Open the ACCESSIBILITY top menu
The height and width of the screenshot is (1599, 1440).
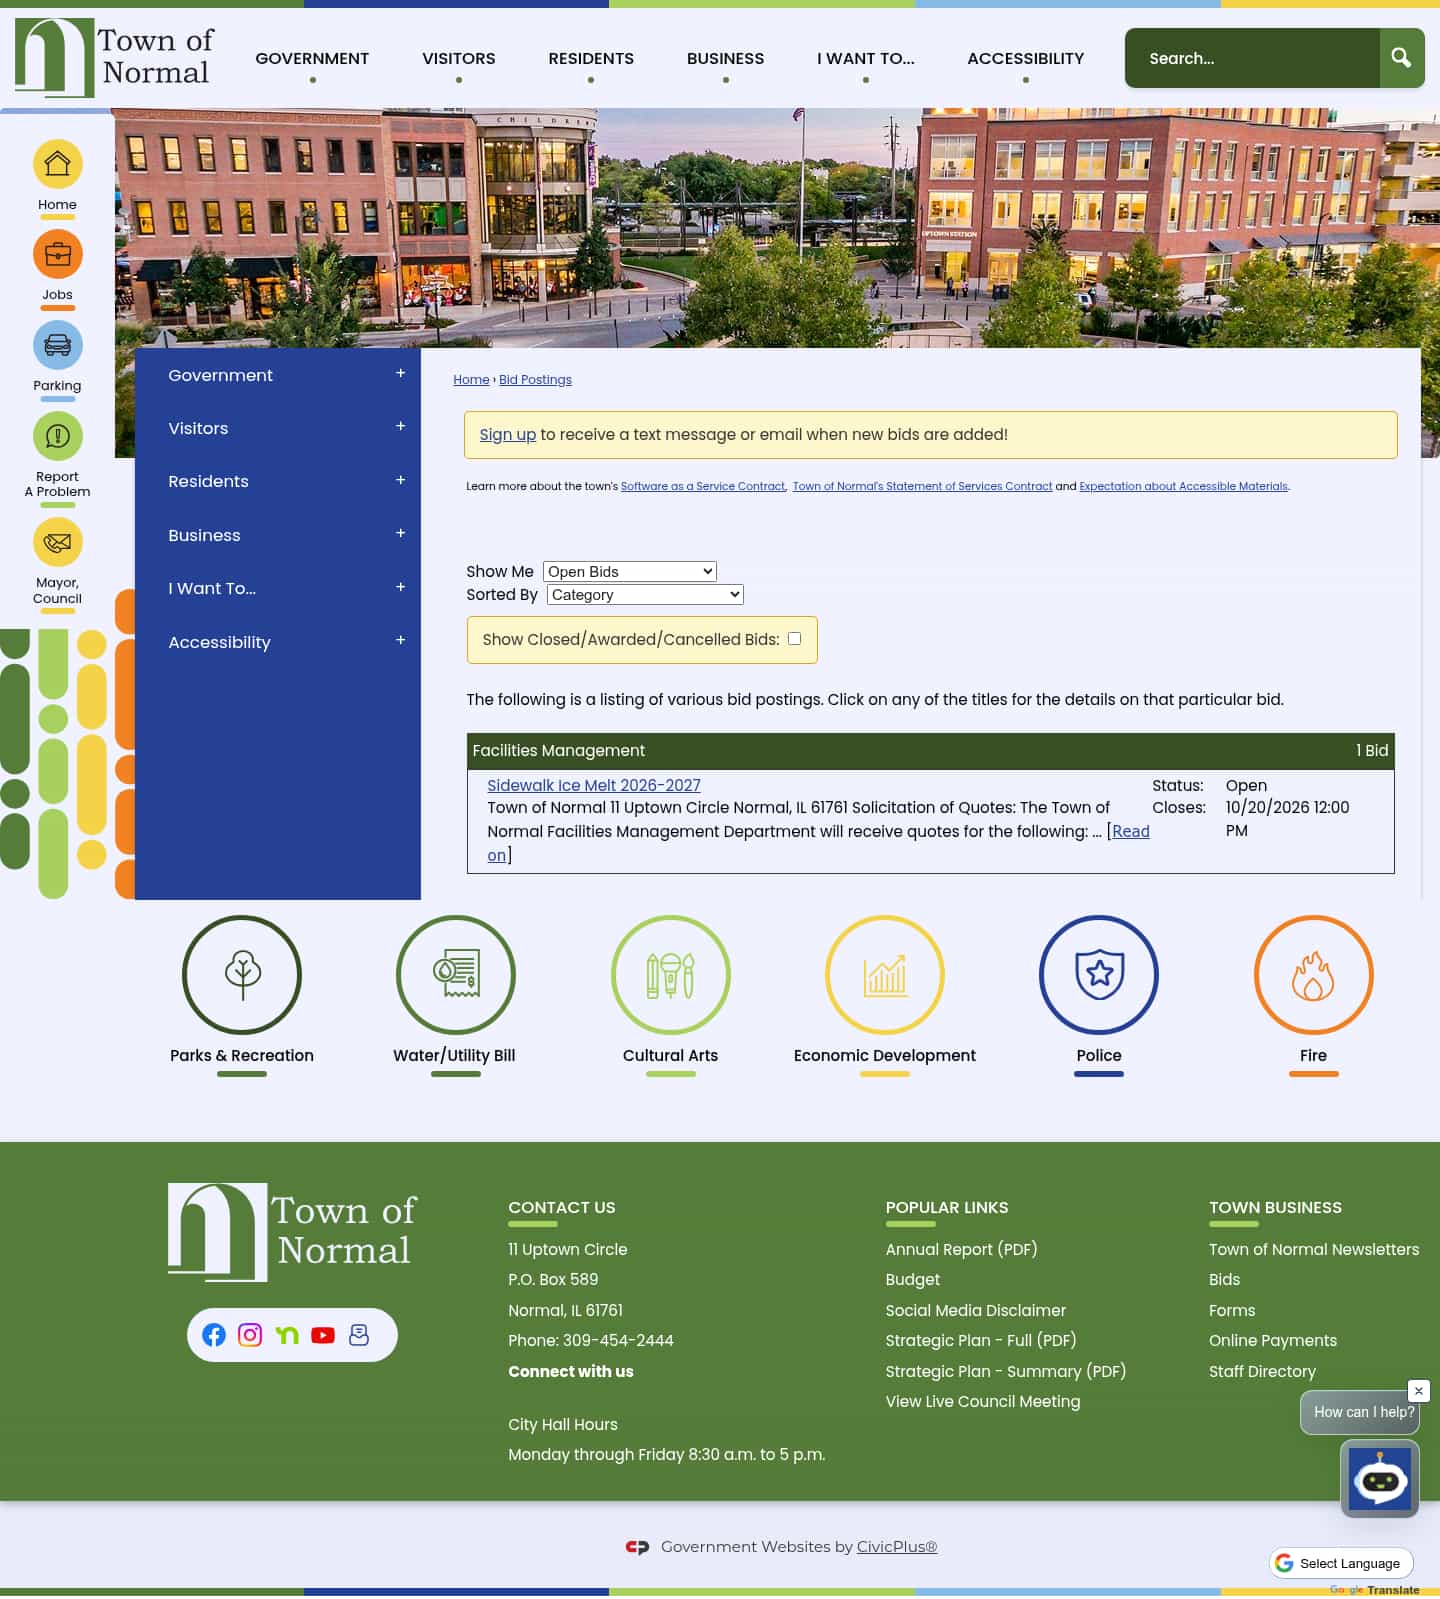[1026, 58]
